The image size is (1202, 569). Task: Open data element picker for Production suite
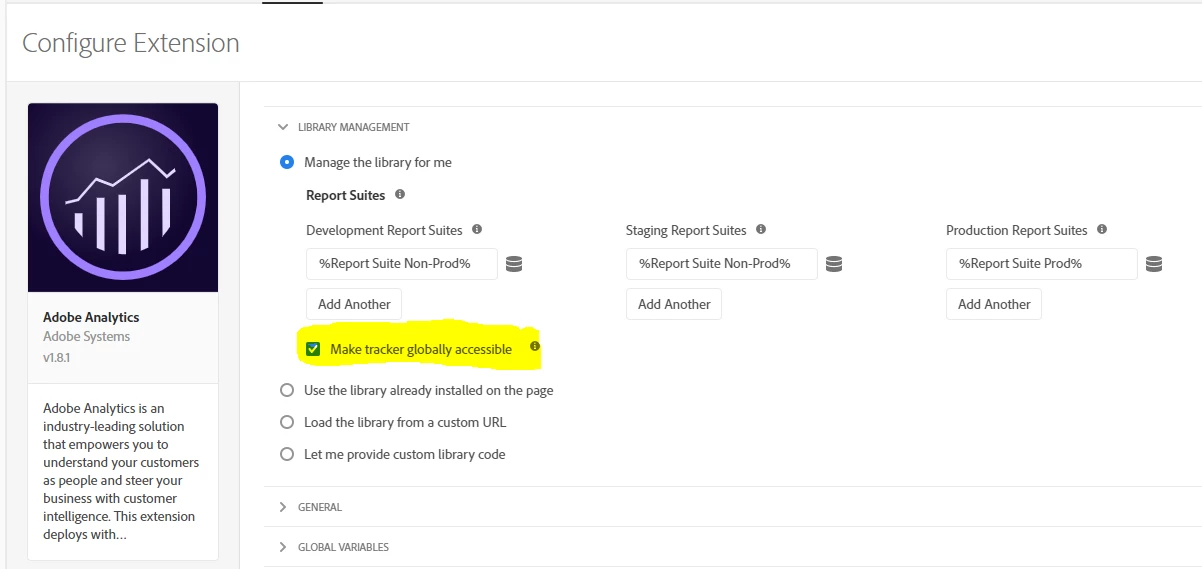[1154, 264]
